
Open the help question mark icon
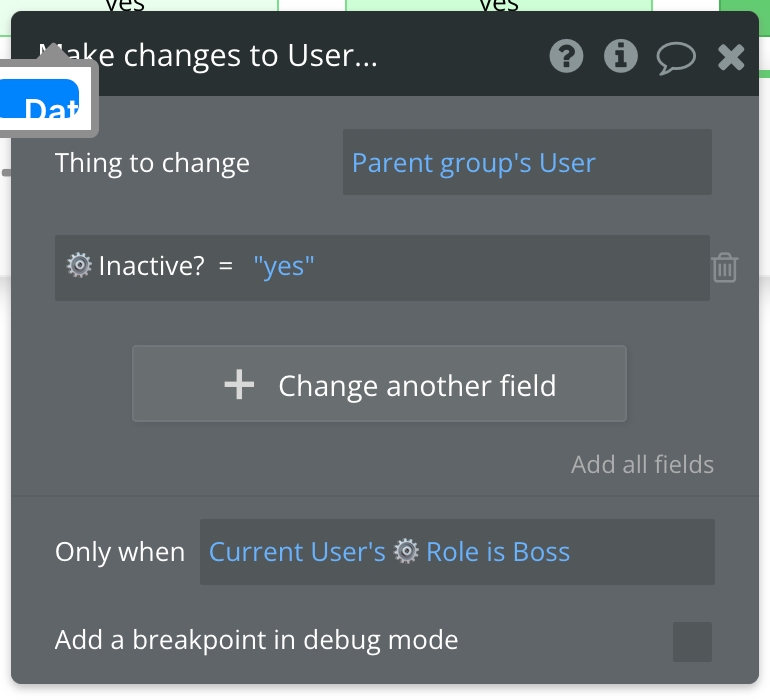point(566,57)
